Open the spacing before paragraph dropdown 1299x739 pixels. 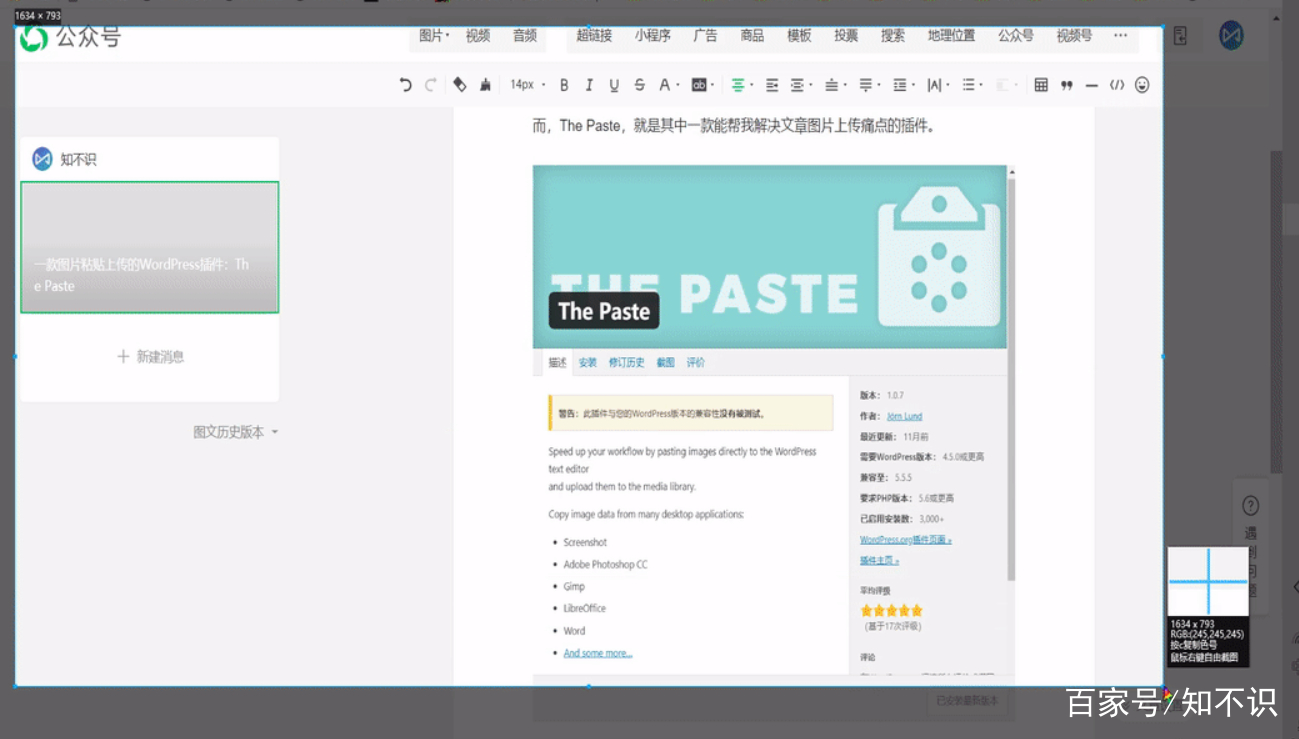pyautogui.click(x=835, y=85)
